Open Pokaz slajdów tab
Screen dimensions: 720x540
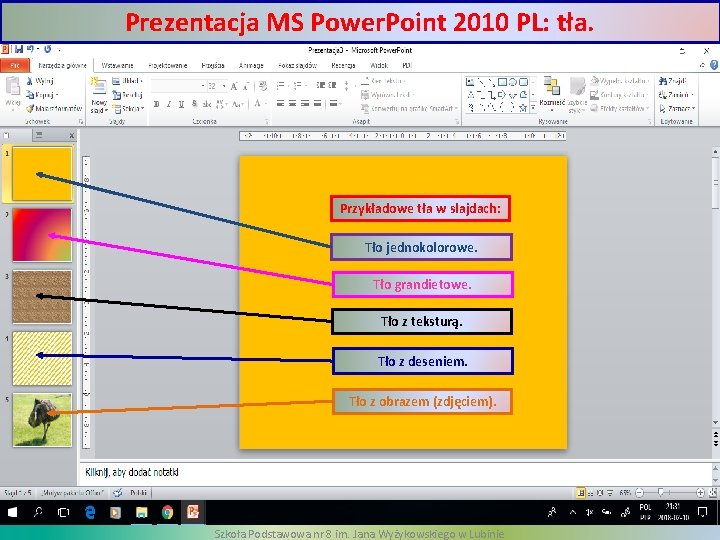pos(298,65)
